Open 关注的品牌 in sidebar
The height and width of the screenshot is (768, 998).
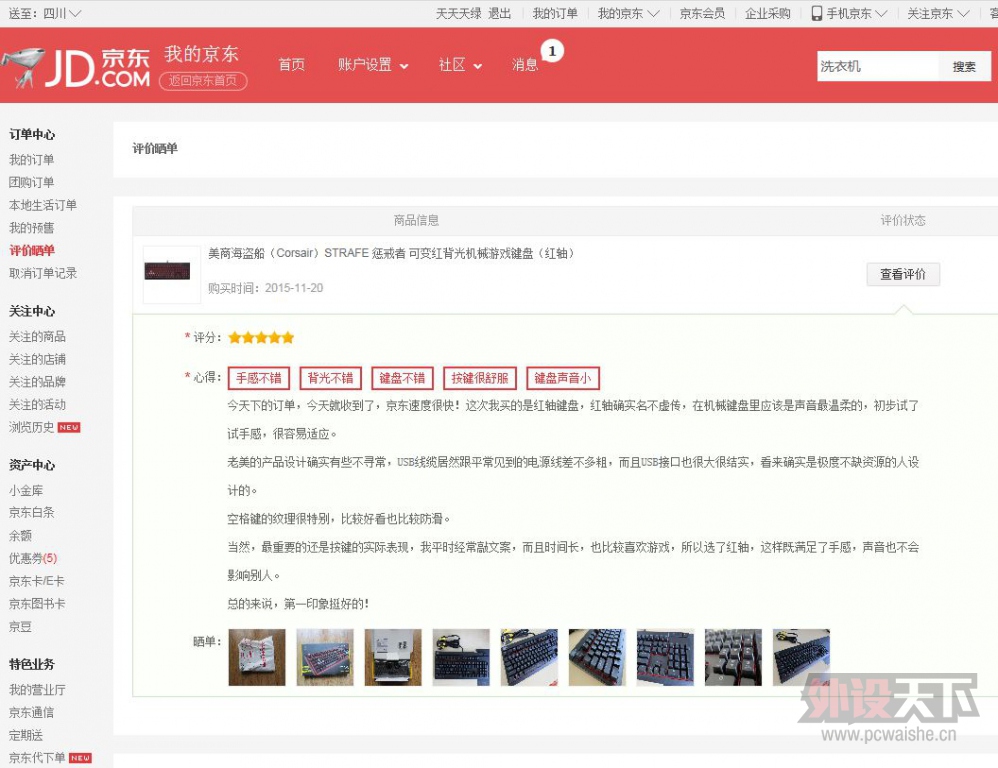click(x=37, y=382)
